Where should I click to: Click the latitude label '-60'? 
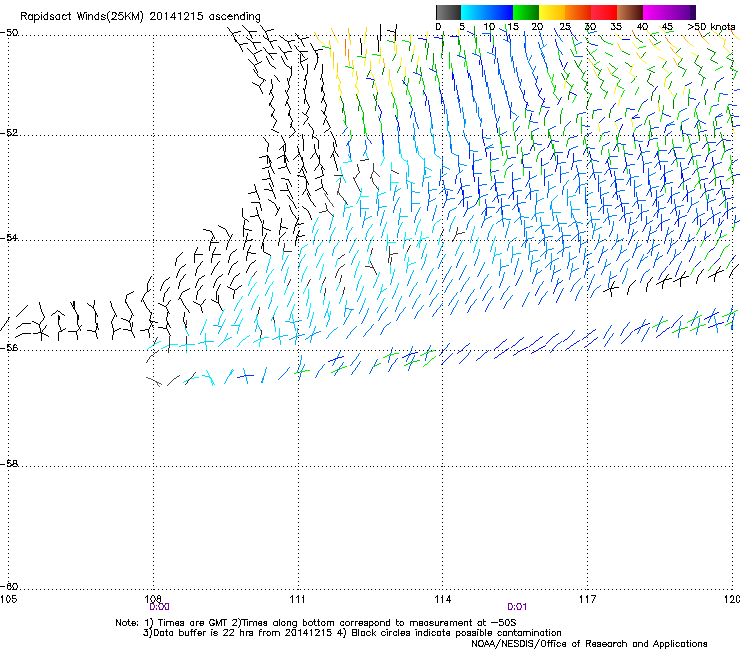pyautogui.click(x=9, y=586)
